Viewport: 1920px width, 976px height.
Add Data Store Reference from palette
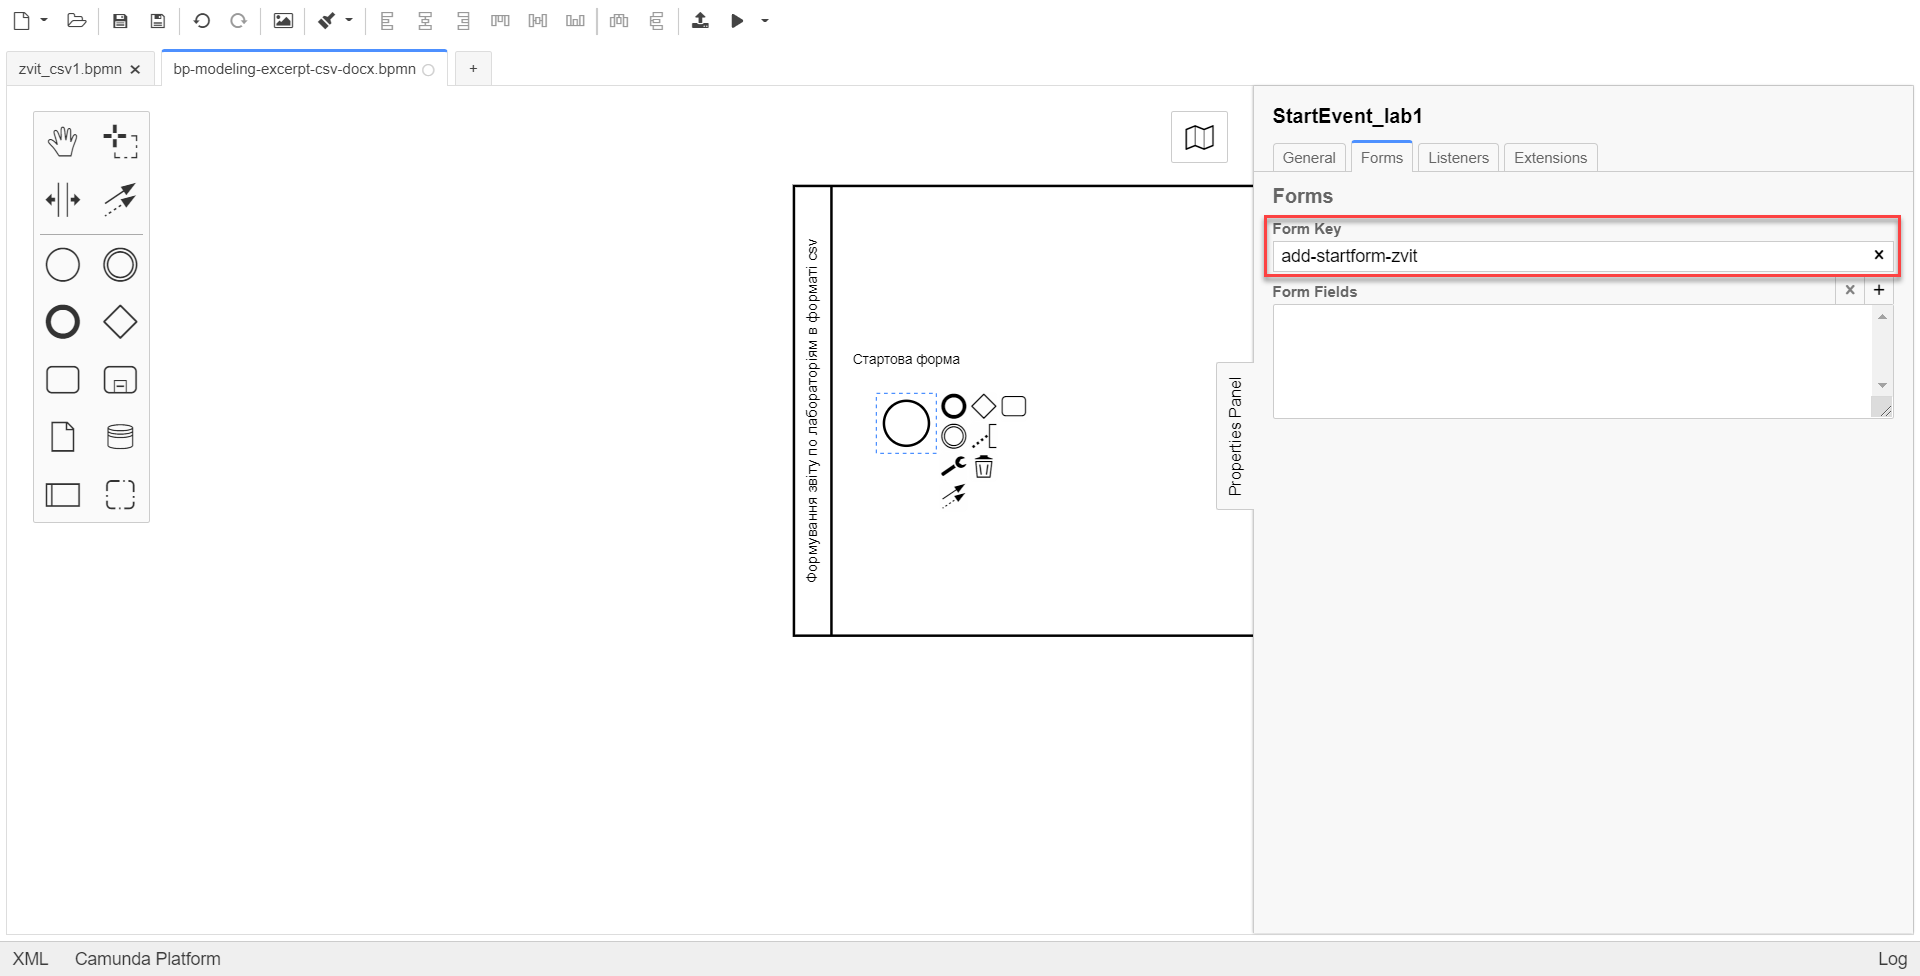click(x=120, y=437)
